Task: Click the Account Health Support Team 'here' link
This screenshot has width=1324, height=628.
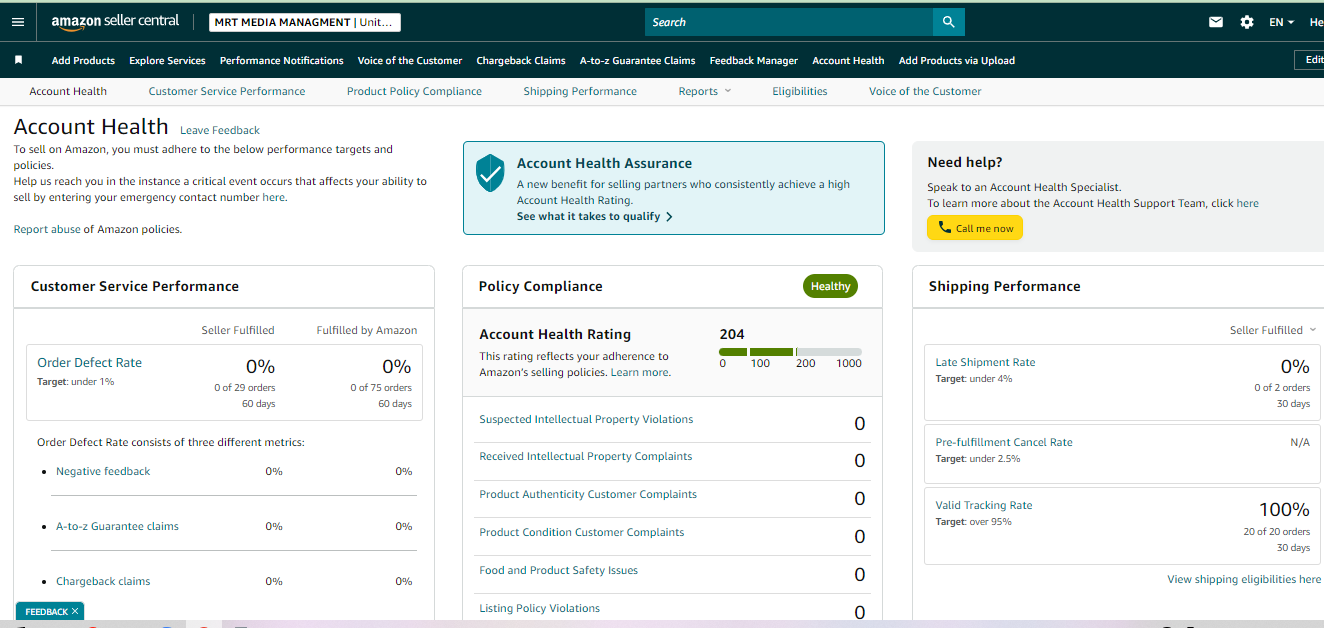Action: (x=1247, y=203)
